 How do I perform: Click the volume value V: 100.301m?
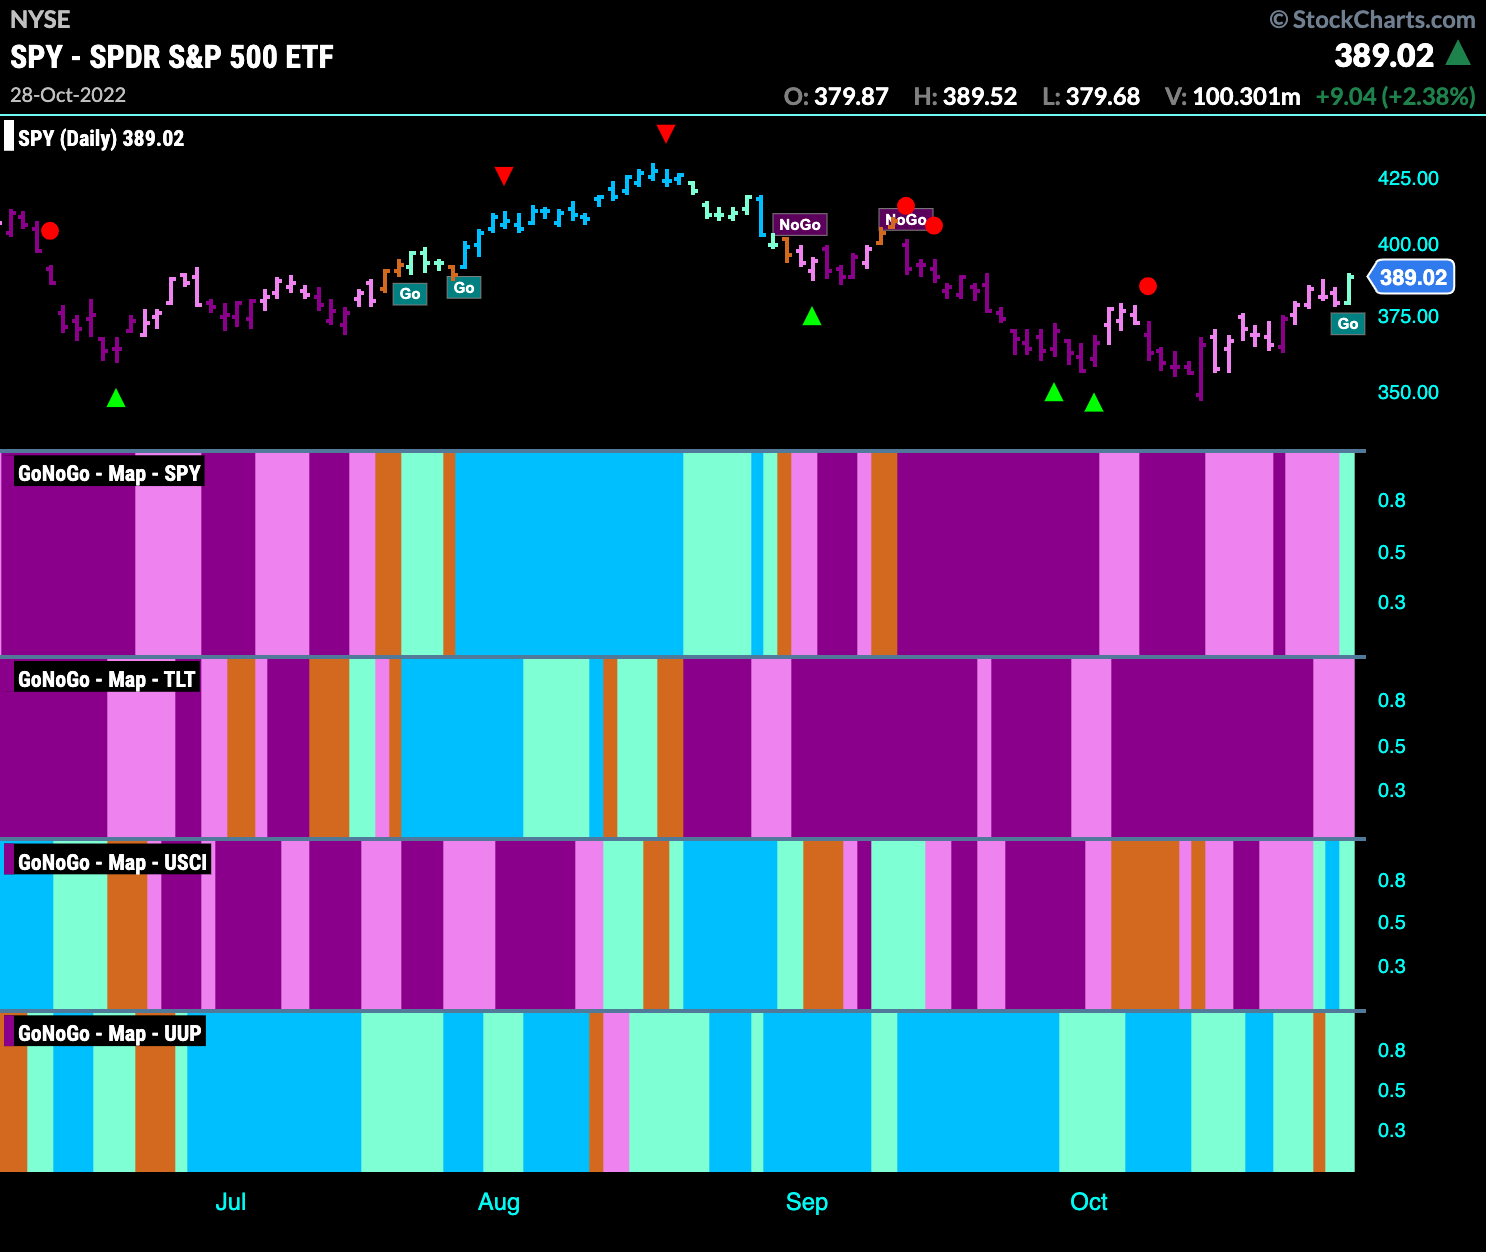point(1233,97)
